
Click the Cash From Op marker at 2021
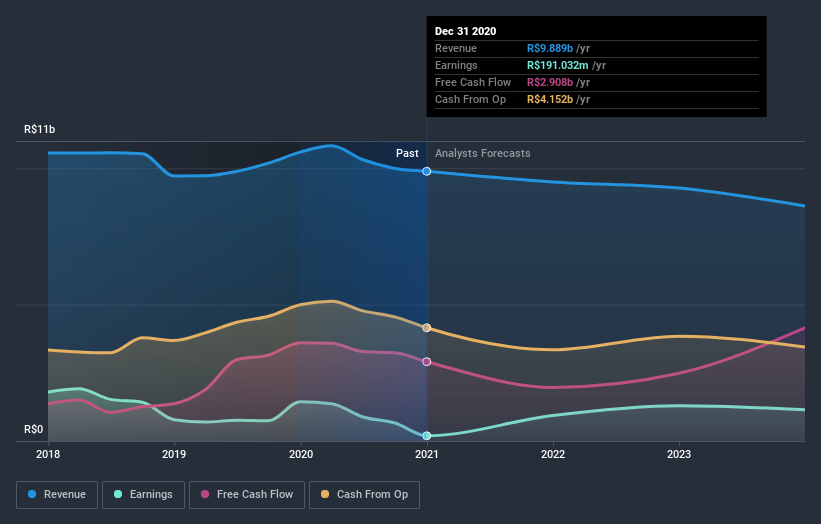[x=427, y=328]
